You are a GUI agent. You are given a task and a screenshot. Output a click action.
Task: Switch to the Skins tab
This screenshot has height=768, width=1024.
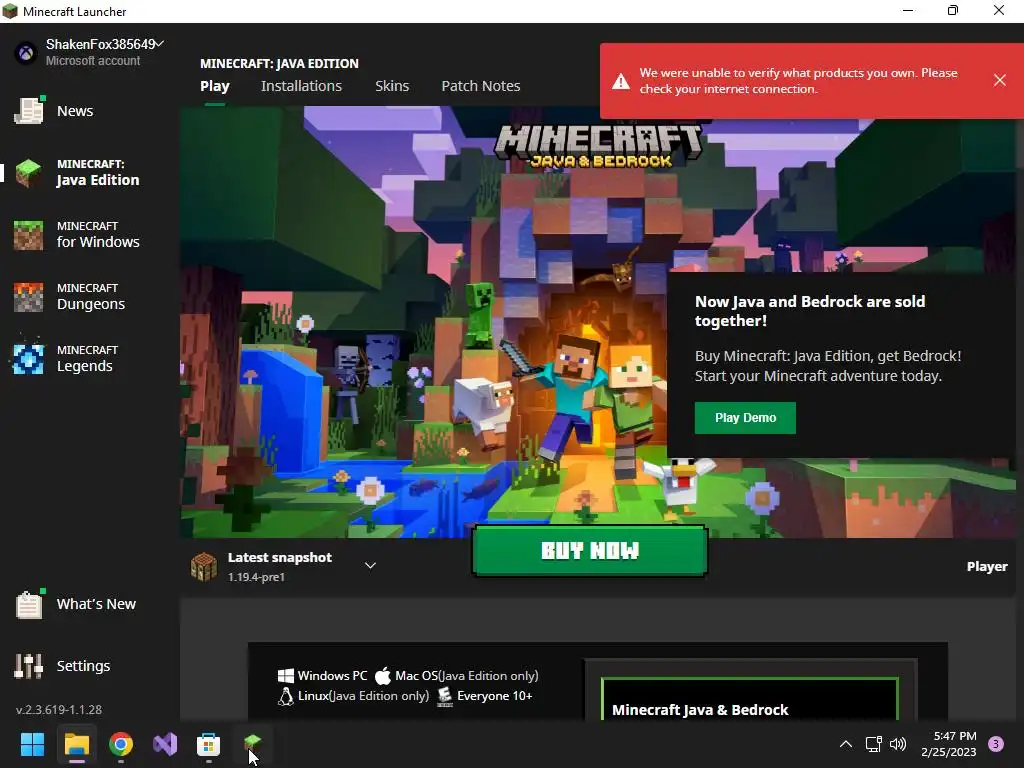coord(392,86)
